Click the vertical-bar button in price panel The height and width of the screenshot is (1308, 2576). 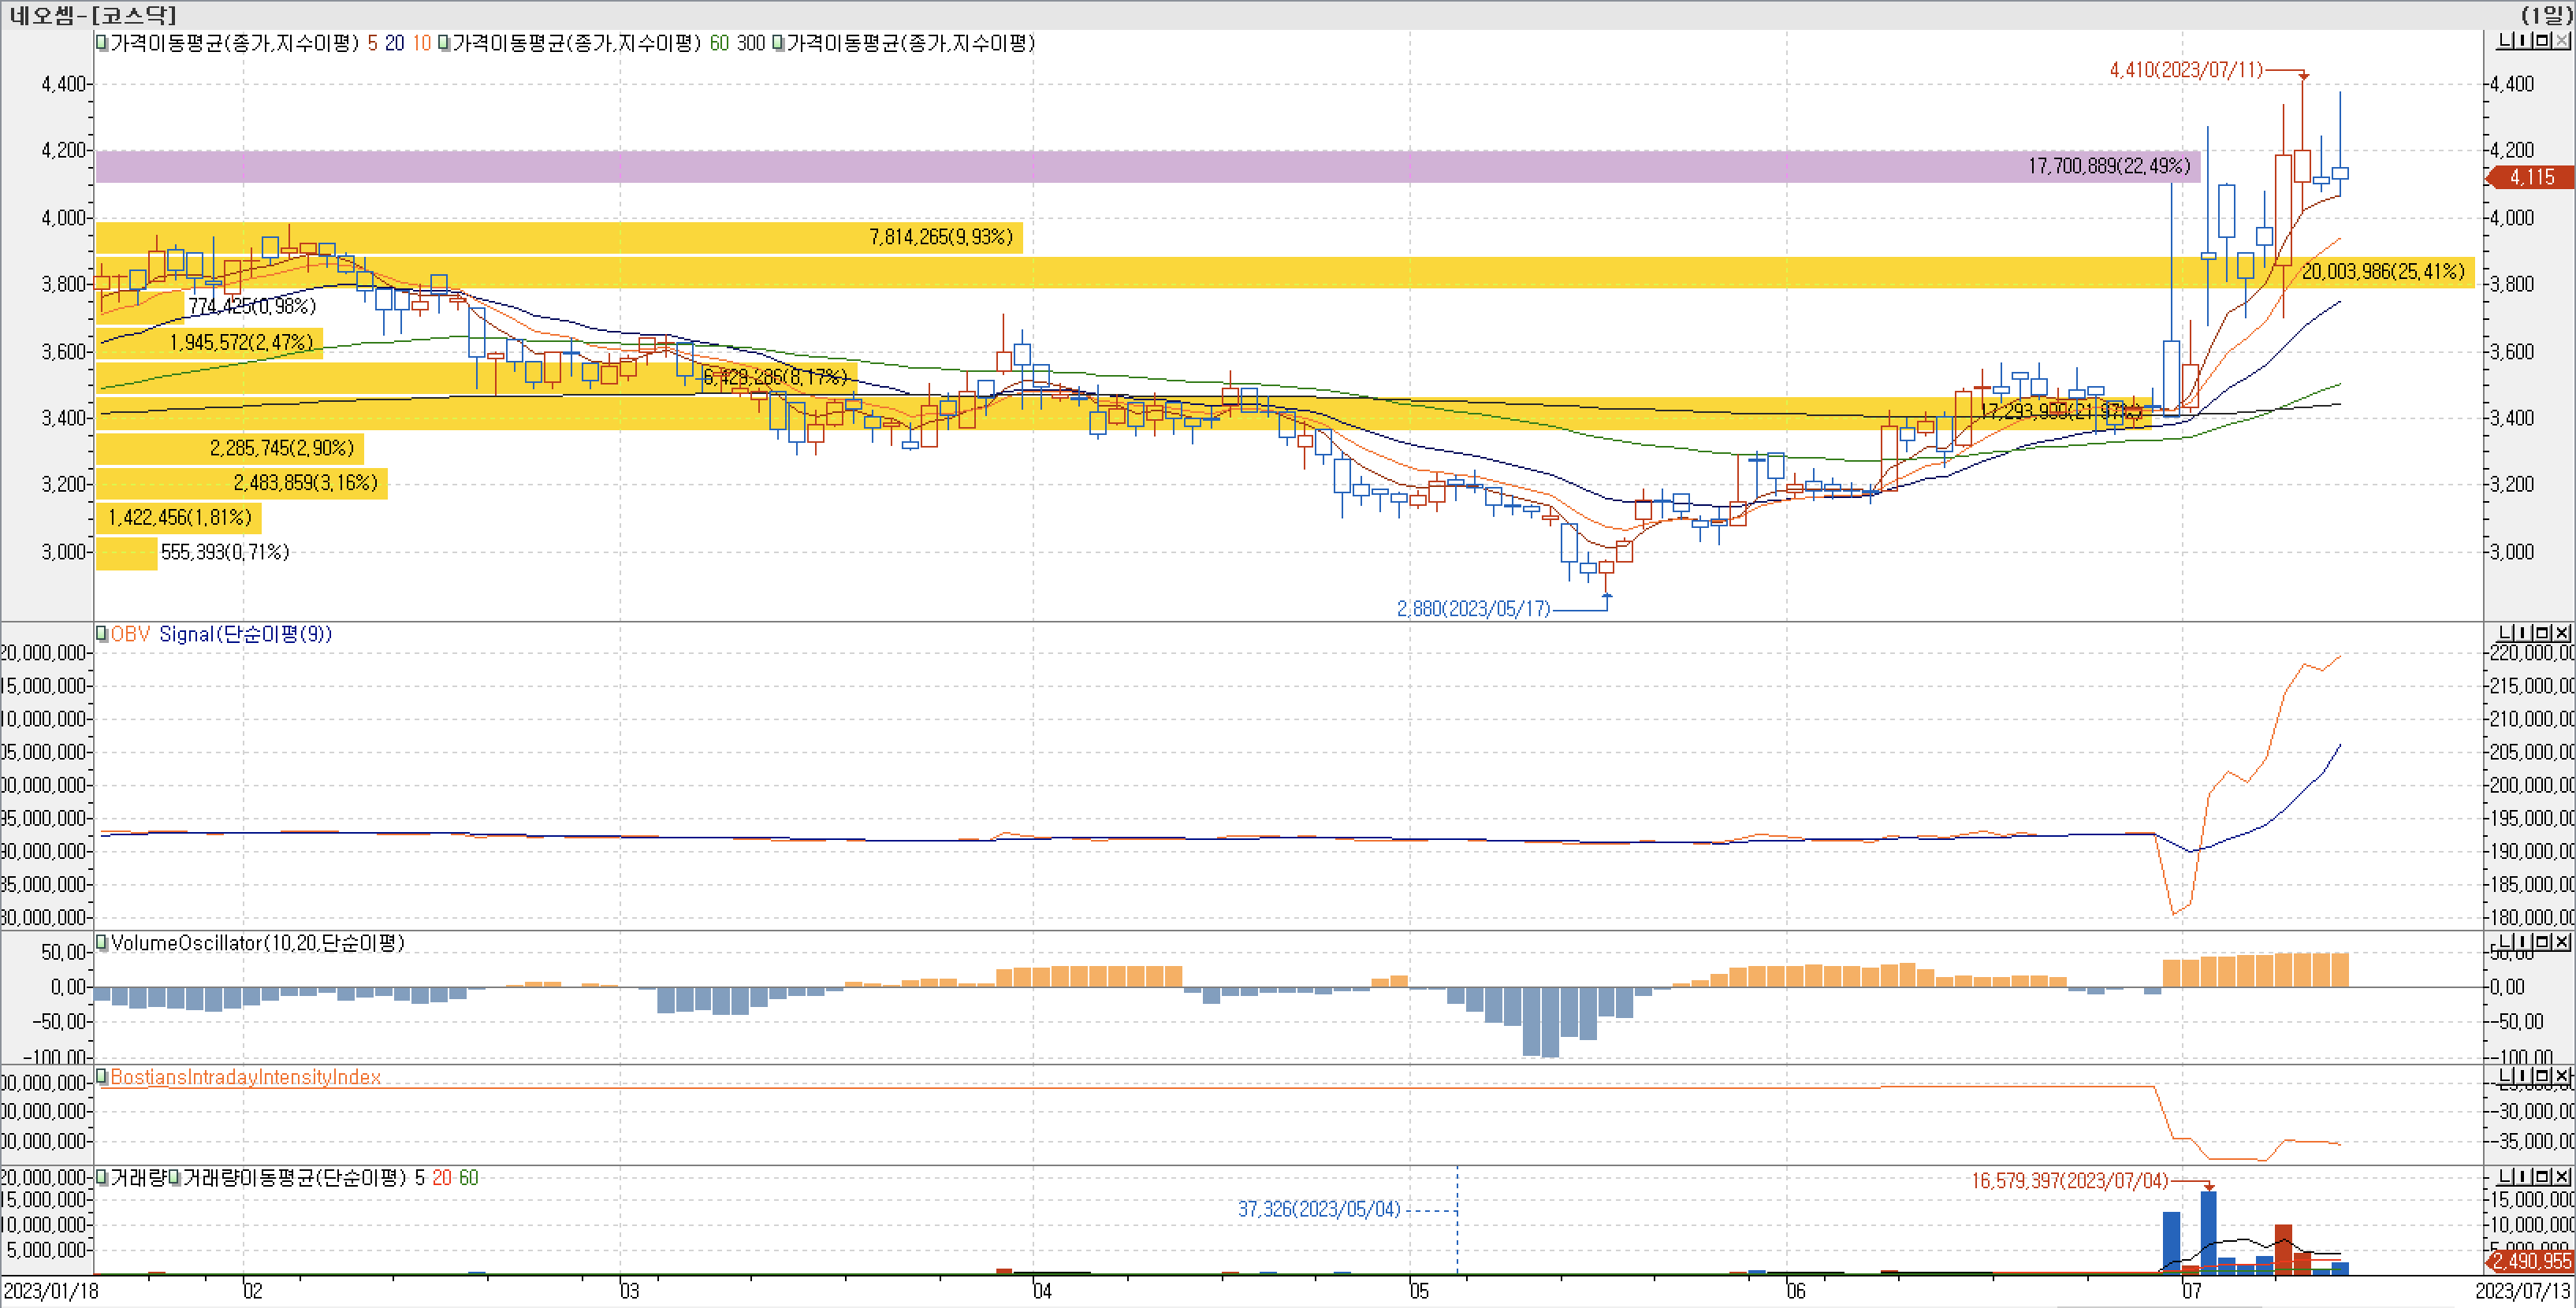pyautogui.click(x=2524, y=41)
